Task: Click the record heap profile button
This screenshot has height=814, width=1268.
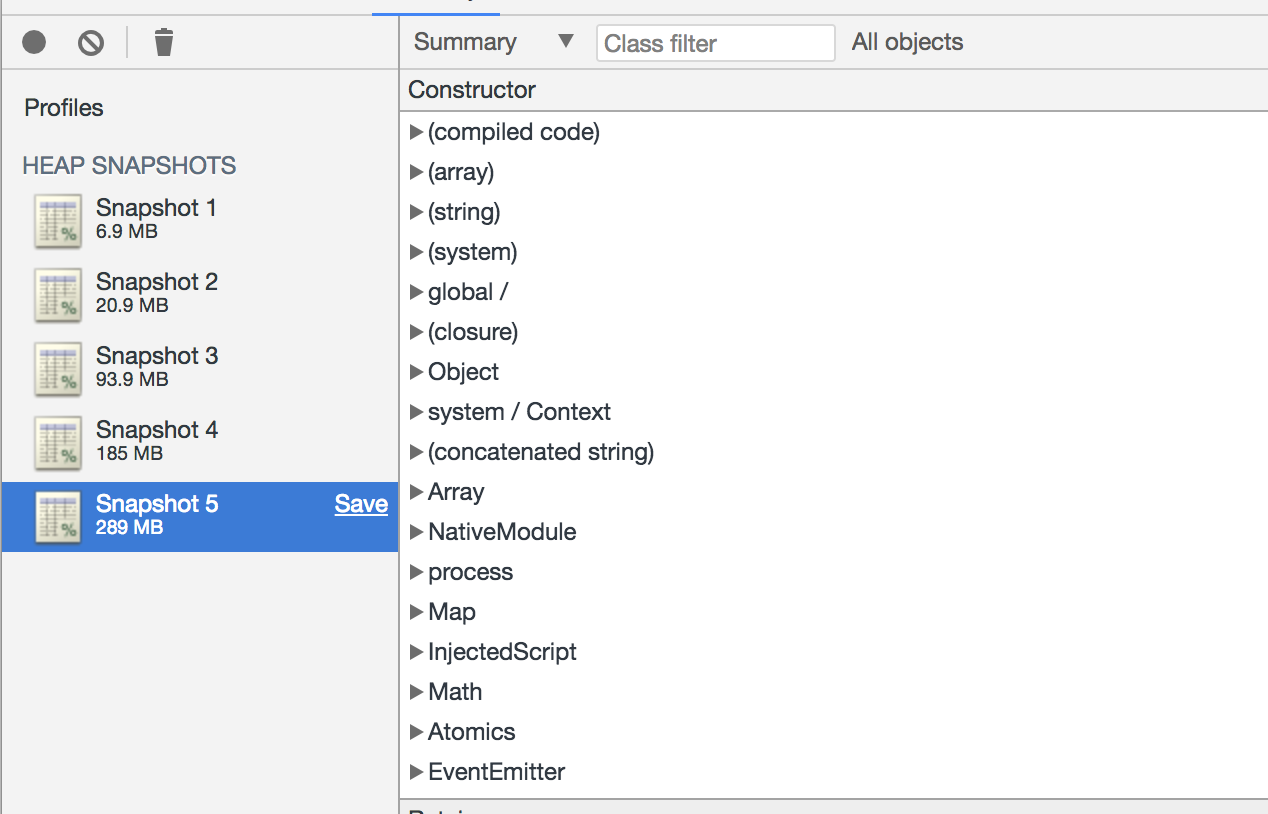Action: pyautogui.click(x=34, y=42)
